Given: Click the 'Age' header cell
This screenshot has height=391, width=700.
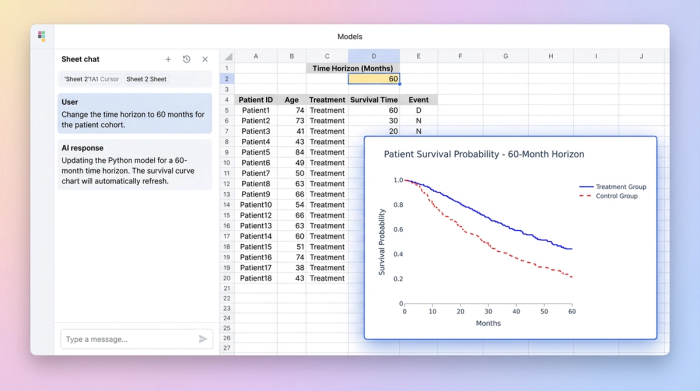Looking at the screenshot, I should pyautogui.click(x=292, y=100).
